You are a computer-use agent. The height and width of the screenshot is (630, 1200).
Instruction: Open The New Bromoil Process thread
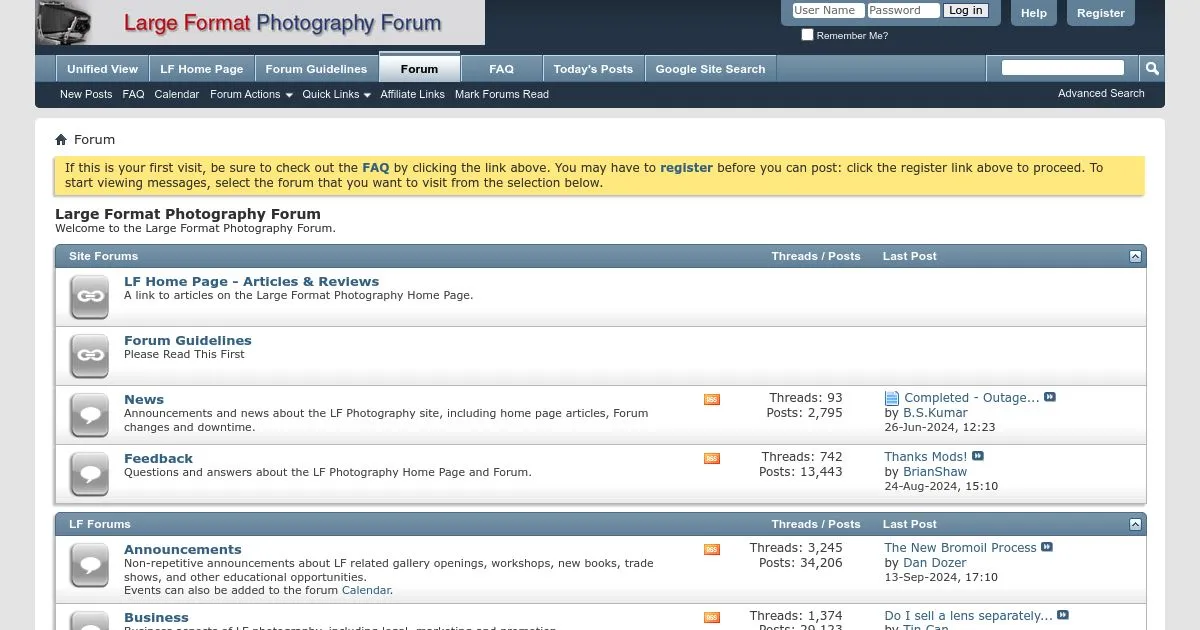(x=960, y=548)
